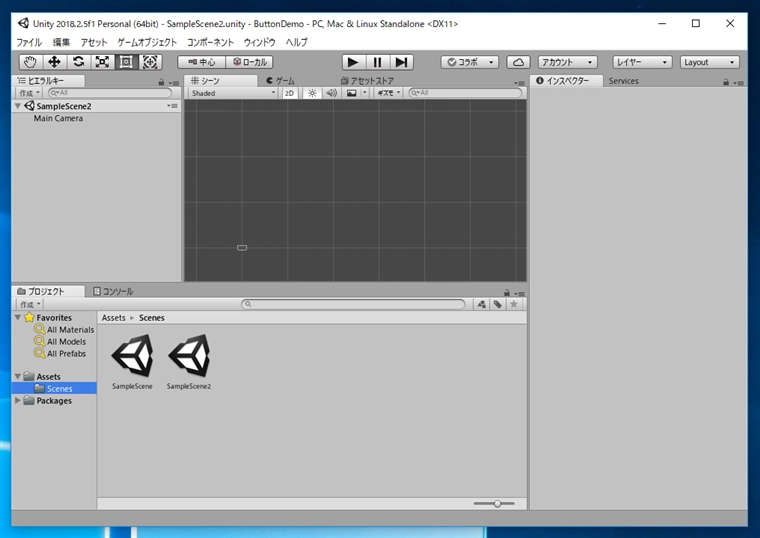This screenshot has width=760, height=538.
Task: Toggle scene lighting sun icon
Action: tap(312, 93)
